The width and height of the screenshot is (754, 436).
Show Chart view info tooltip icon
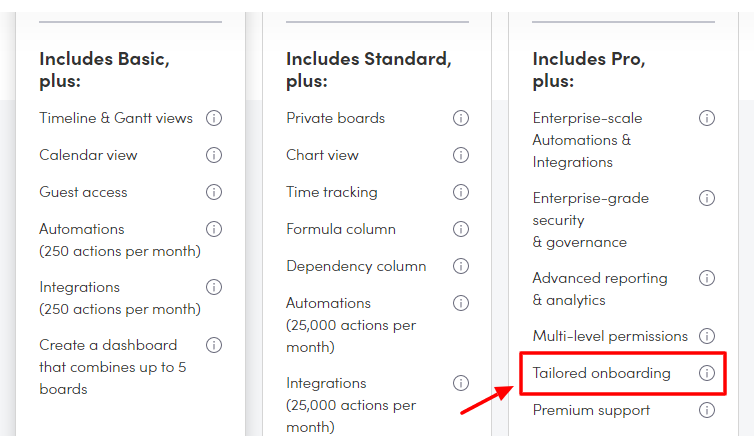pyautogui.click(x=460, y=155)
